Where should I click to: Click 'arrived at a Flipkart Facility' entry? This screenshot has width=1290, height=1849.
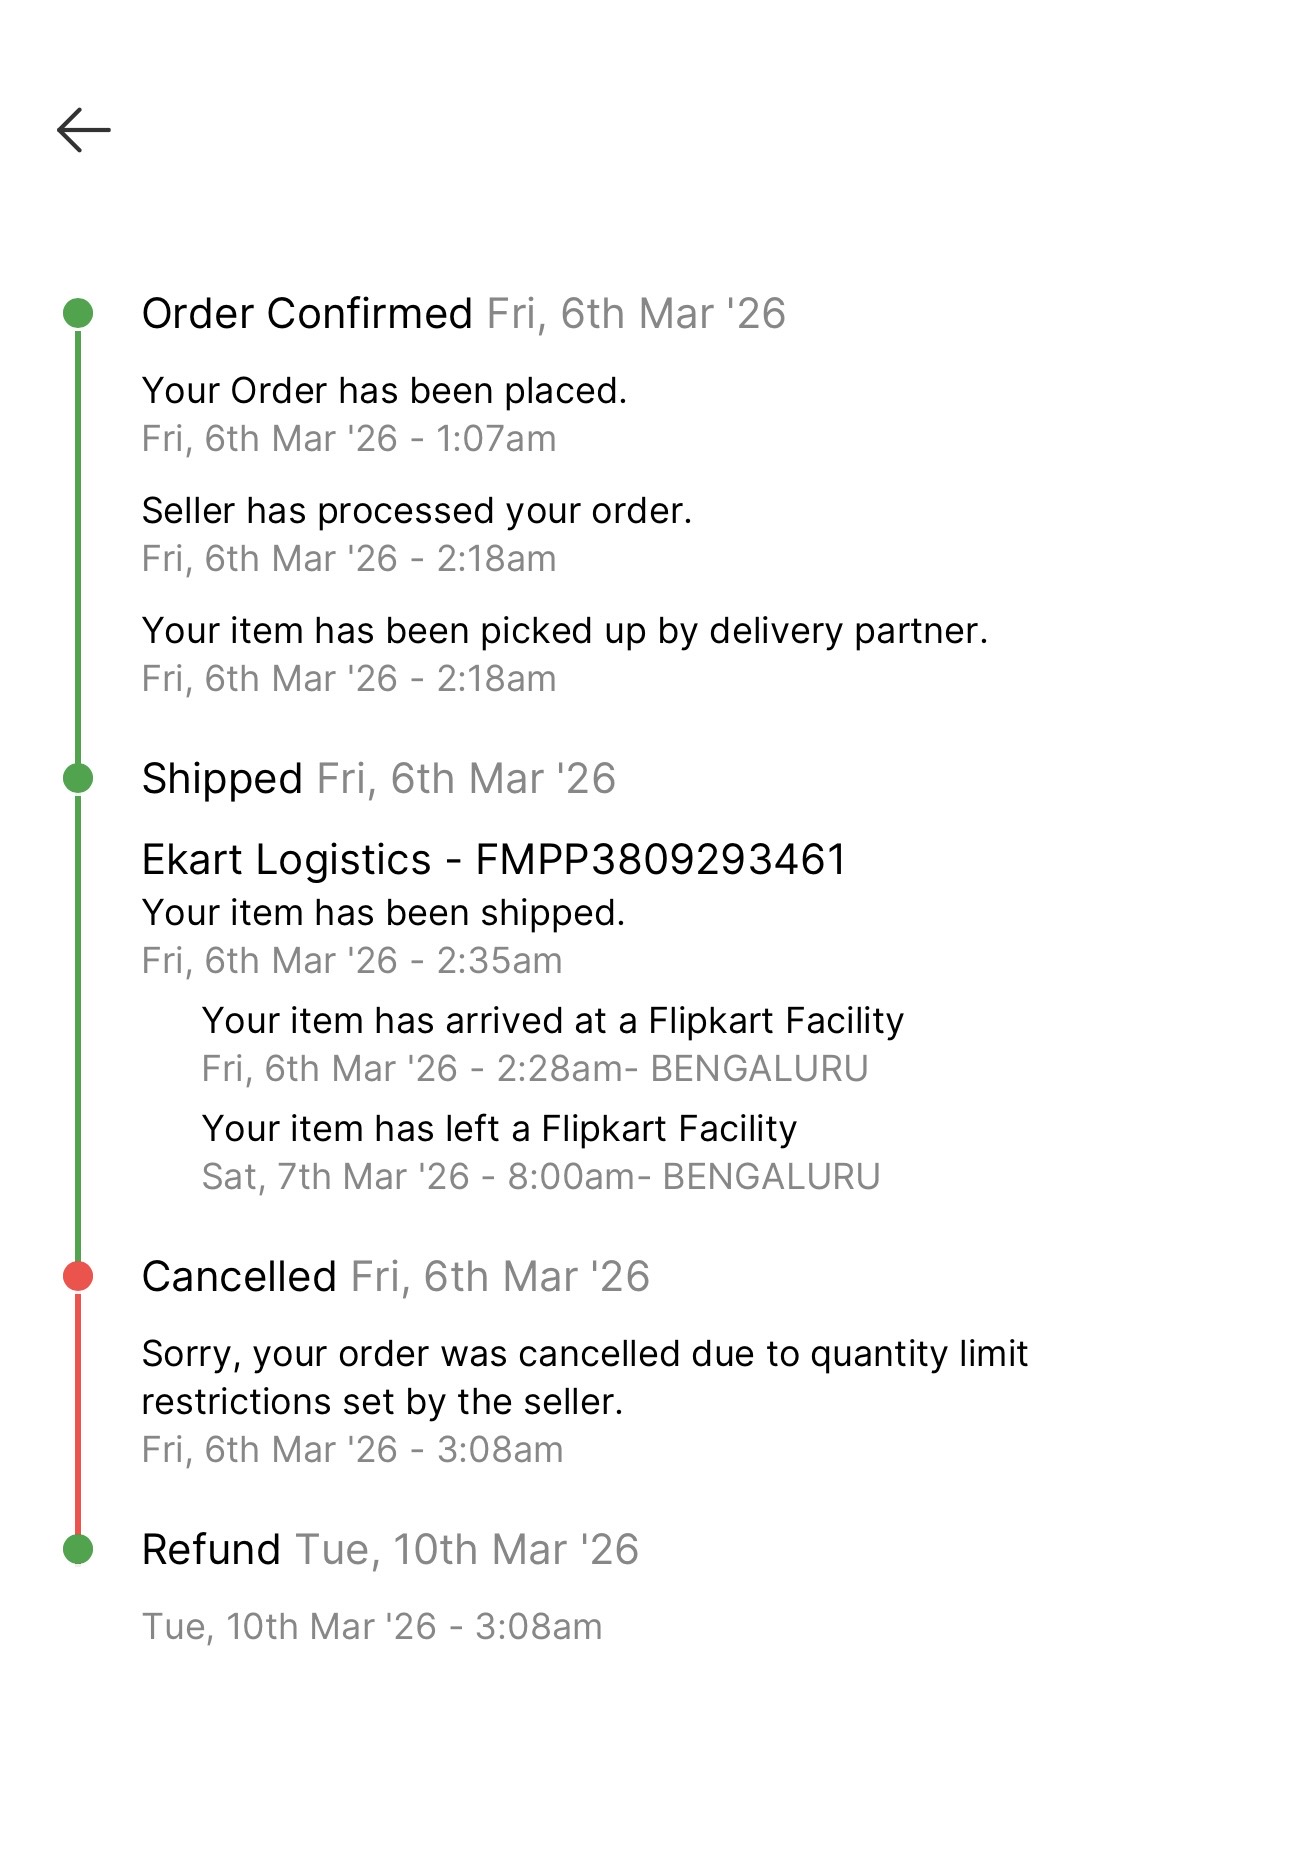(x=552, y=1021)
